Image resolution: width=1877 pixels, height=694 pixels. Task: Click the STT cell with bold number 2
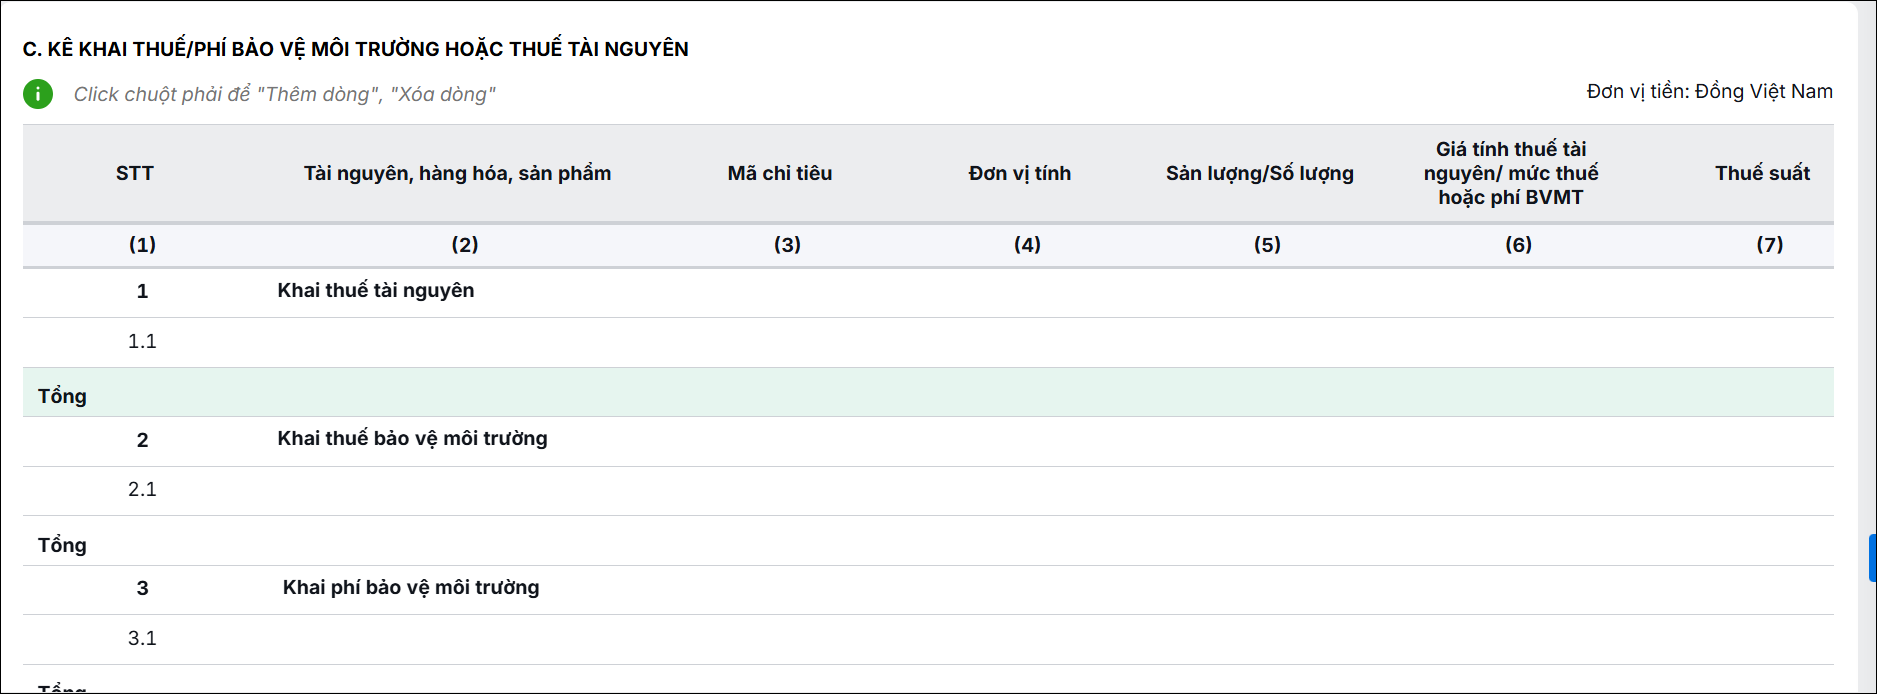tap(142, 440)
